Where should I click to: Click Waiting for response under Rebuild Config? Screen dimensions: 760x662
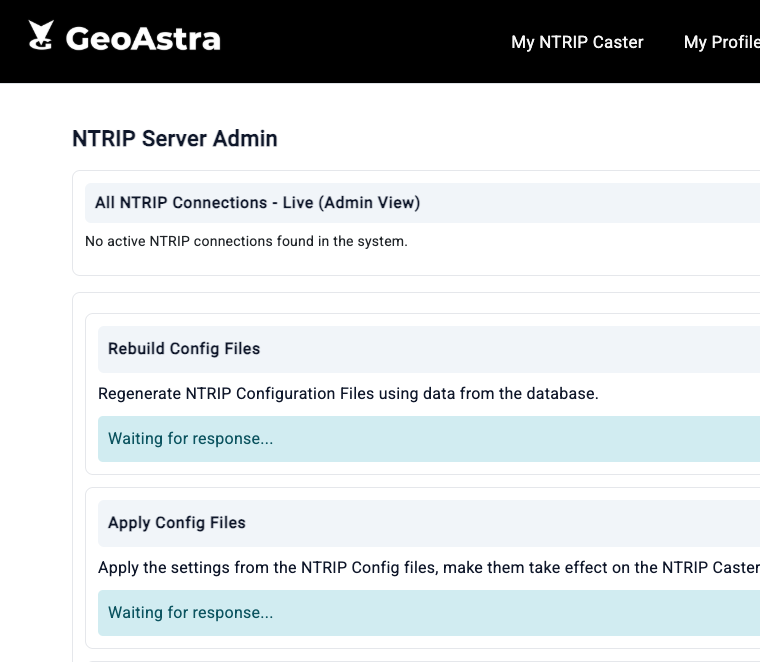point(429,439)
